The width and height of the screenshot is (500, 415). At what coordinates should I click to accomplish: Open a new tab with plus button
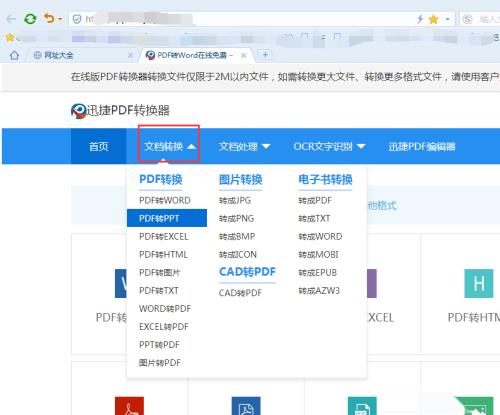[x=265, y=55]
